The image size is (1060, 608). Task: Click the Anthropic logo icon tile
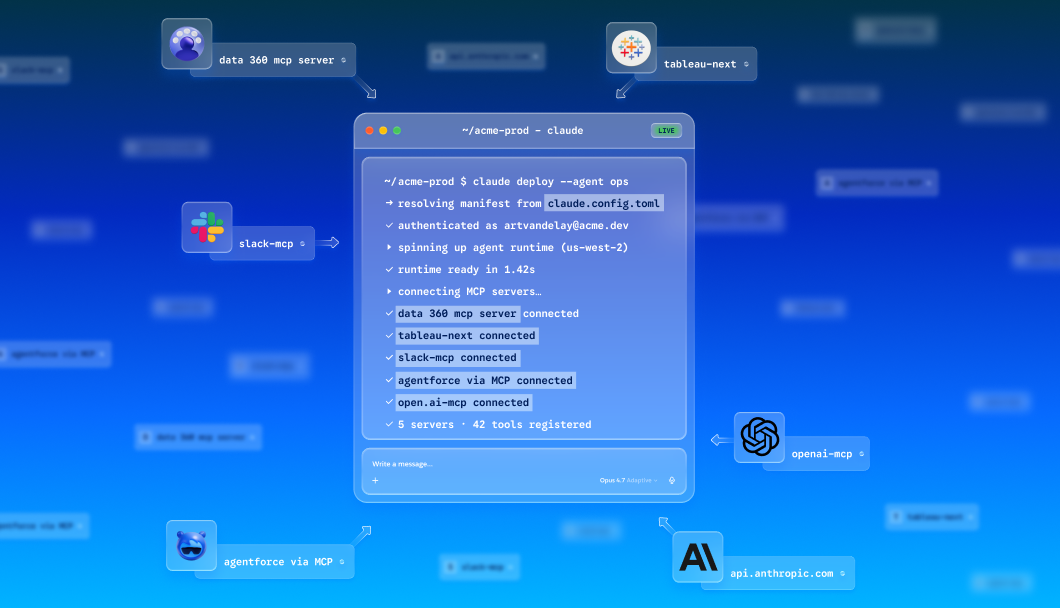698,557
